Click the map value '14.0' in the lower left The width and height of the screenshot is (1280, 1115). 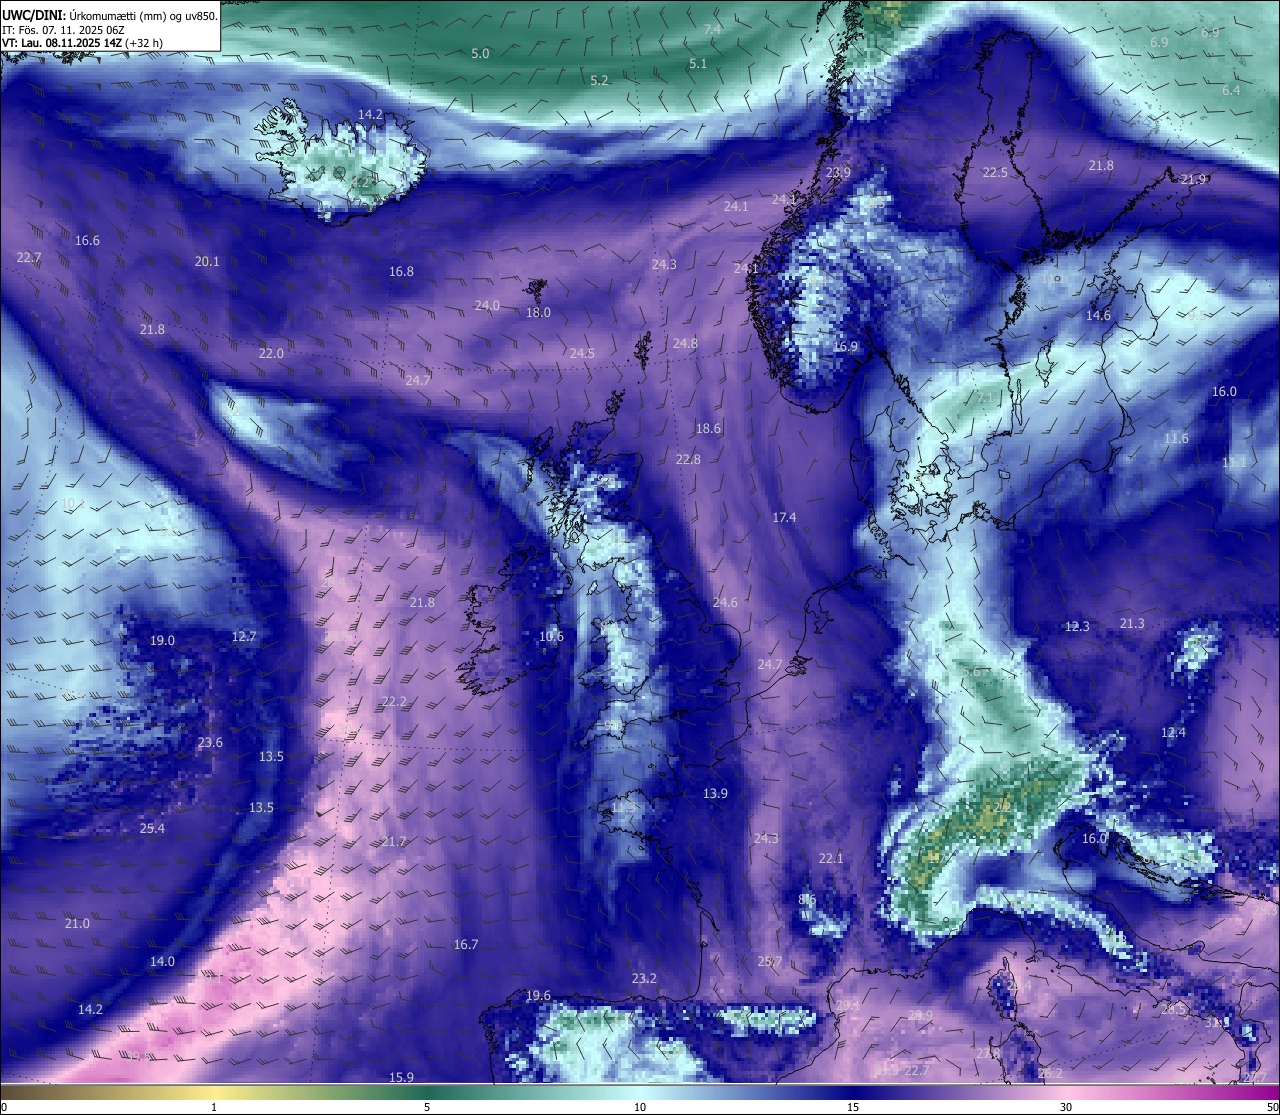point(162,962)
